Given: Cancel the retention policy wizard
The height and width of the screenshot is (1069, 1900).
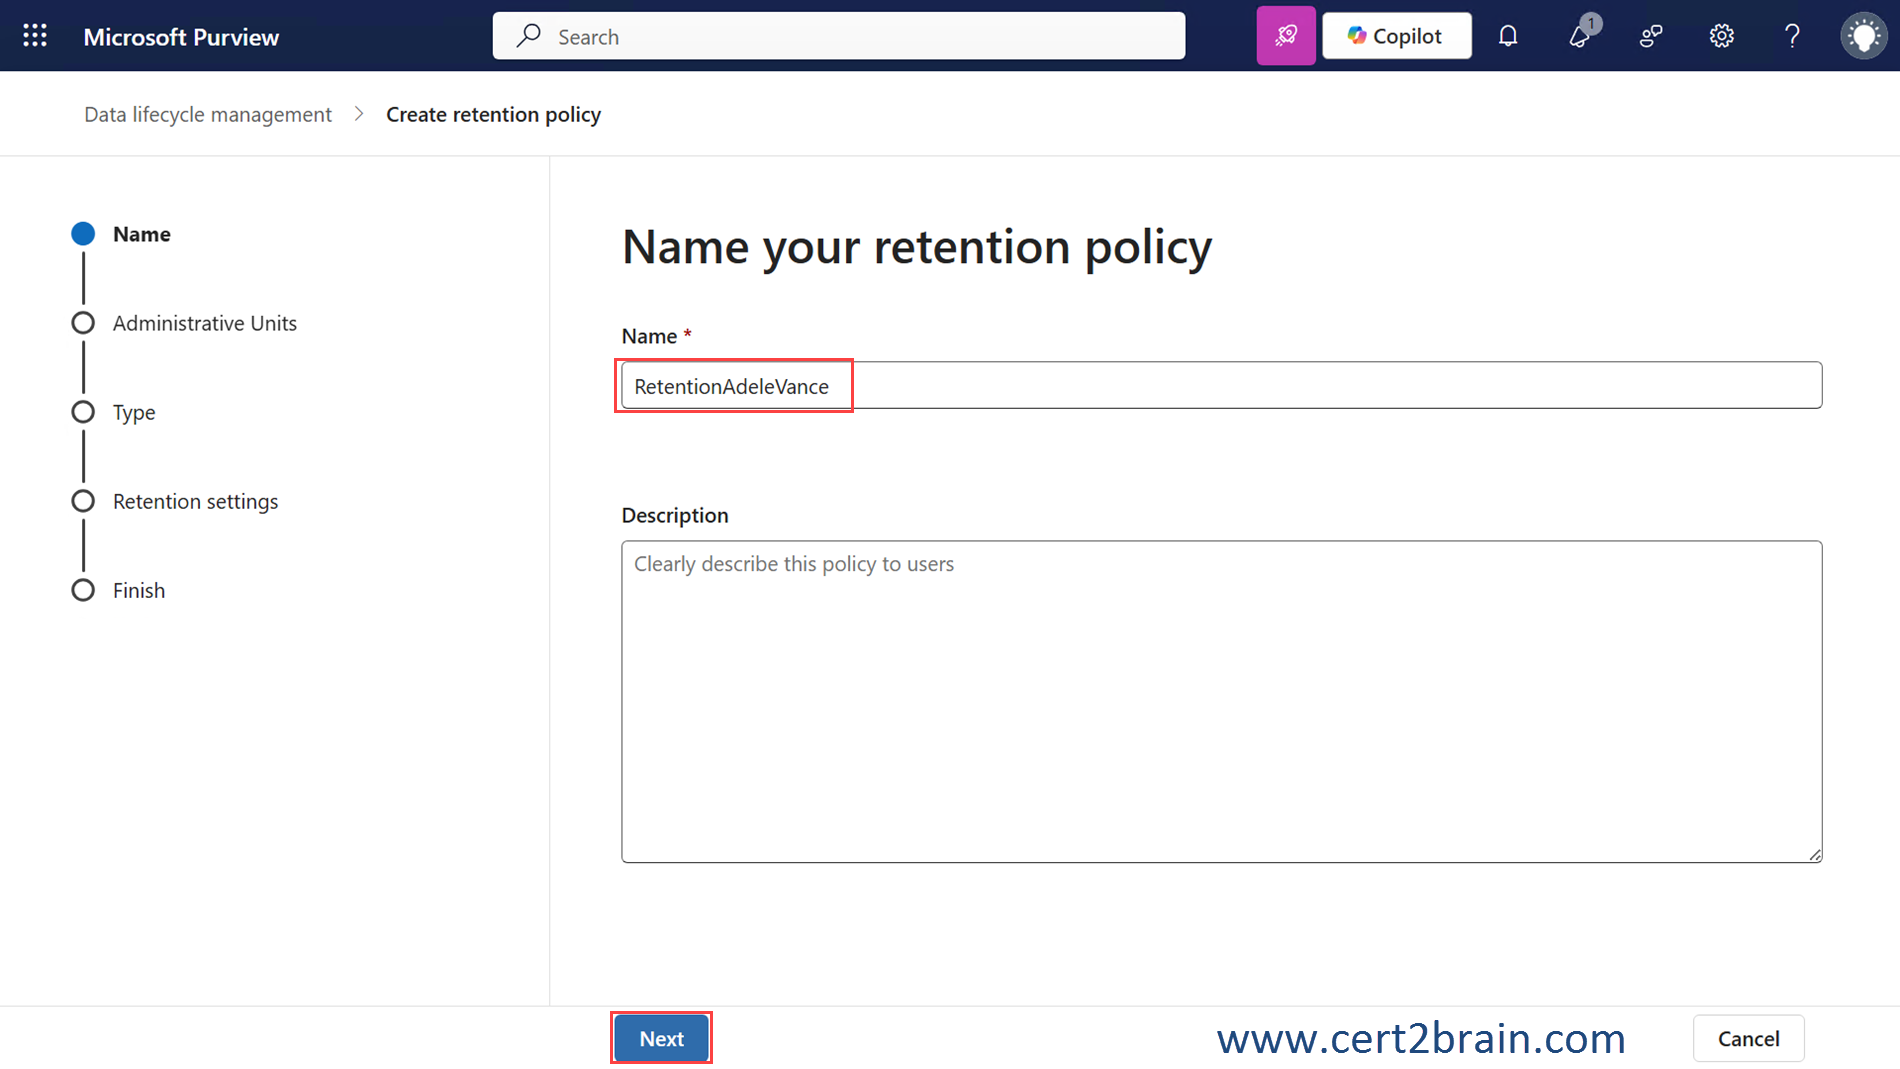Looking at the screenshot, I should 1748,1038.
